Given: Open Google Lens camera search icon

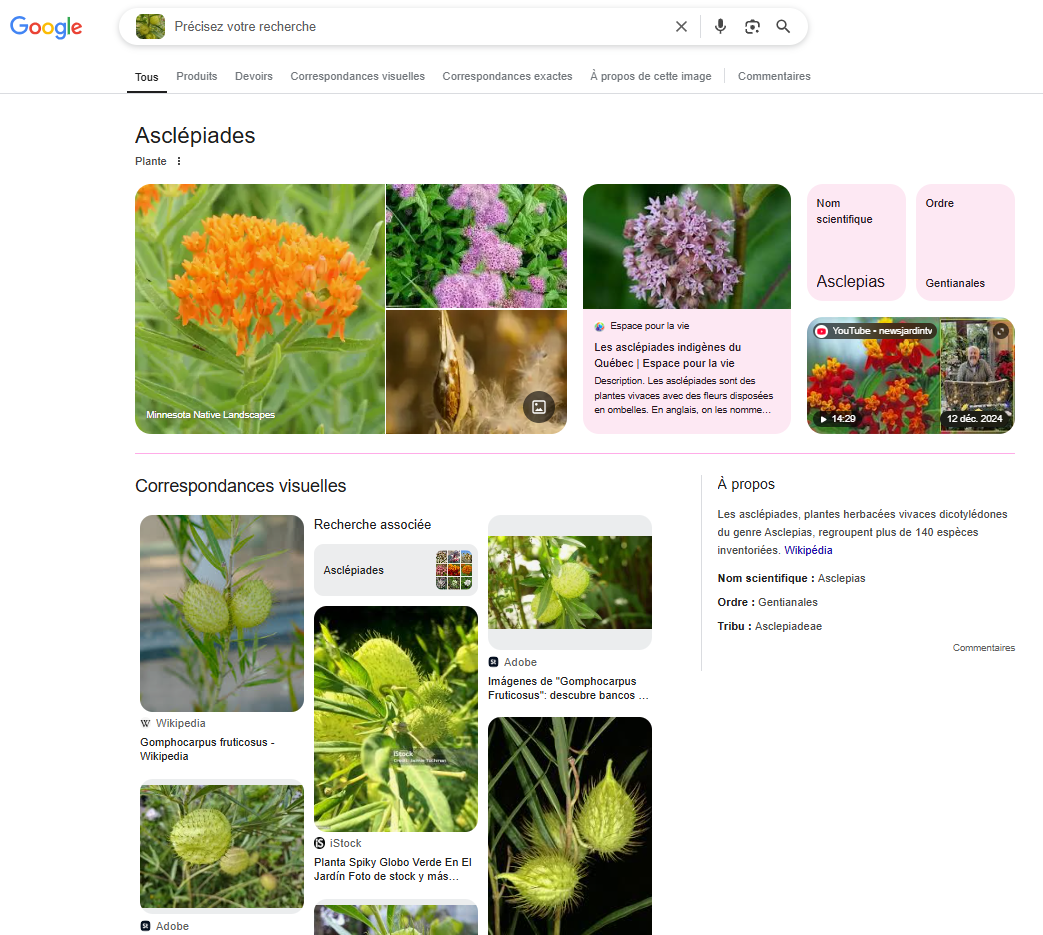Looking at the screenshot, I should click(x=752, y=27).
